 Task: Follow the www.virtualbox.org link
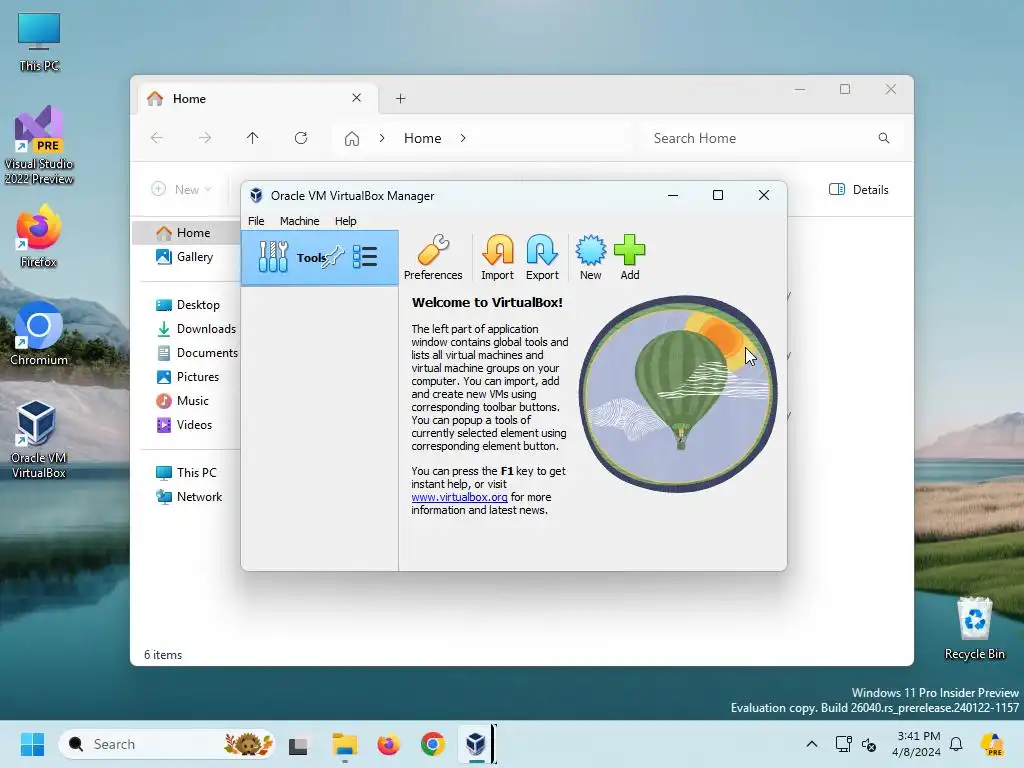pyautogui.click(x=459, y=497)
